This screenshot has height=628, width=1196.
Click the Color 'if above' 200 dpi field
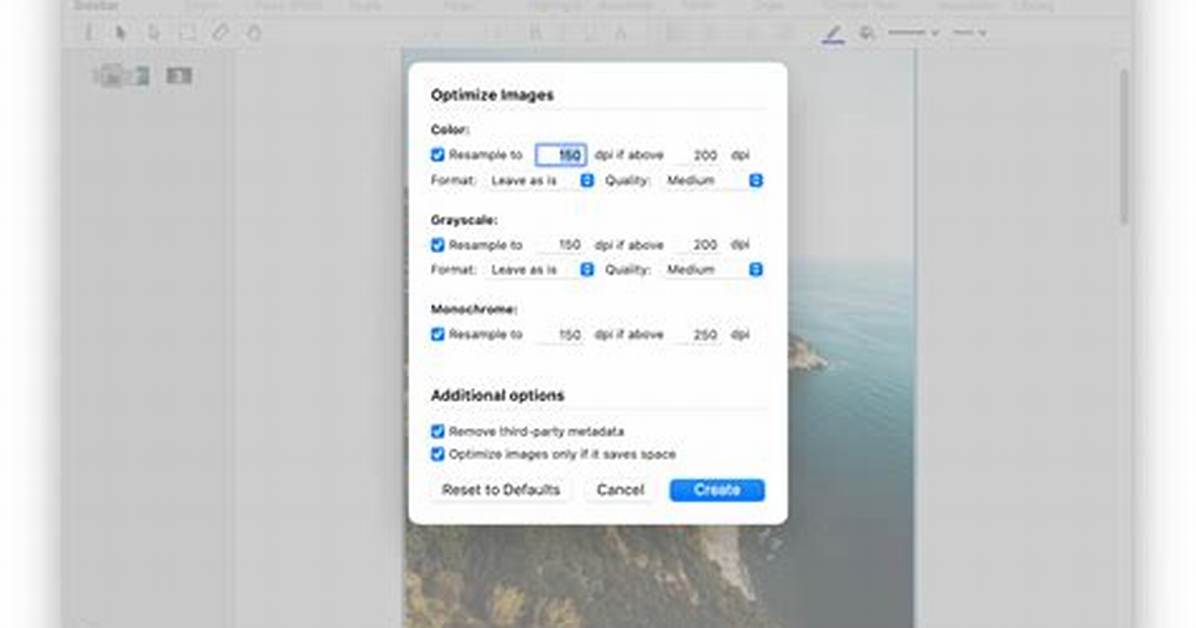[x=698, y=155]
